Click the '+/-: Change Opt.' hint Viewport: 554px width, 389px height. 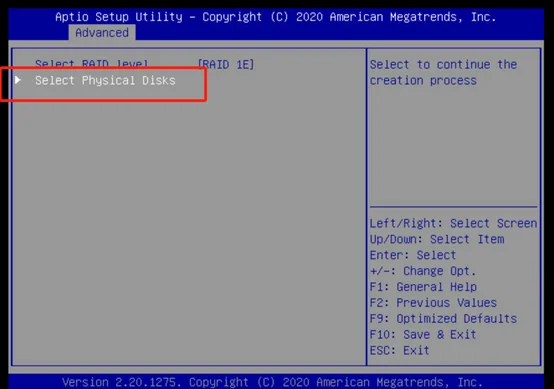coord(423,271)
